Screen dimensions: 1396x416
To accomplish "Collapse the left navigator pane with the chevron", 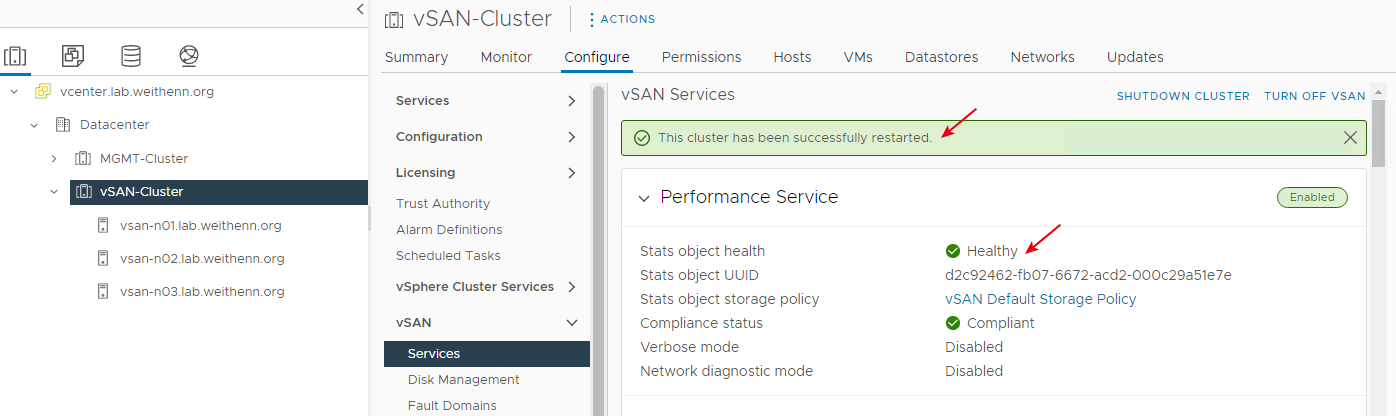I will coord(360,9).
